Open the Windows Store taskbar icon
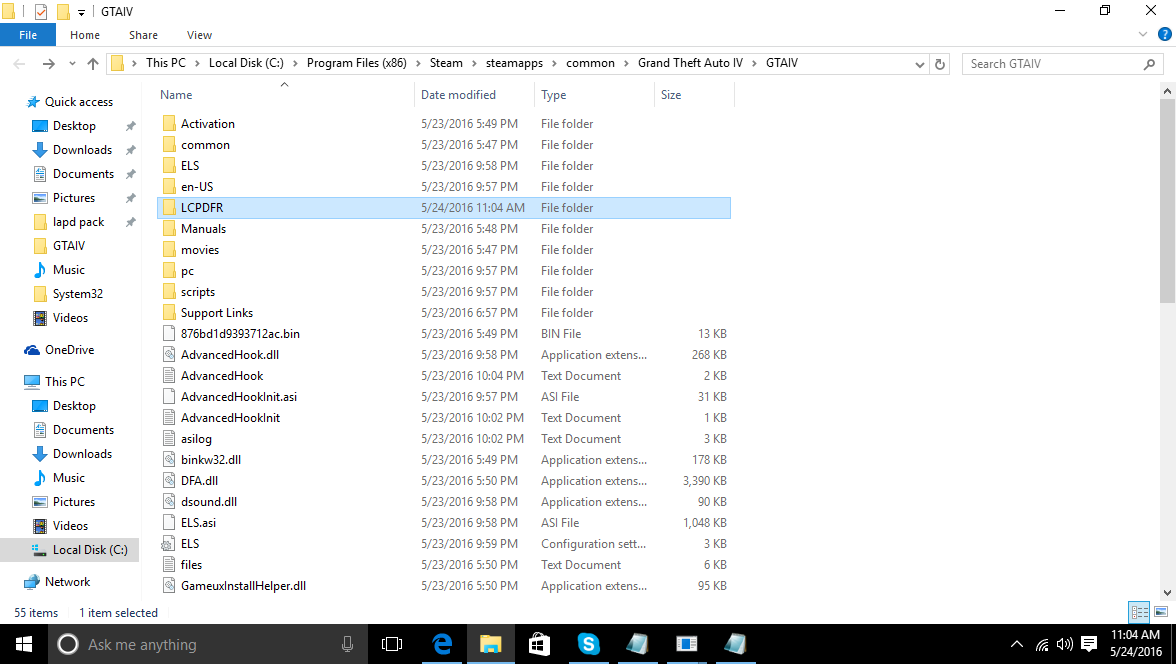Viewport: 1176px width, 664px height. (539, 644)
